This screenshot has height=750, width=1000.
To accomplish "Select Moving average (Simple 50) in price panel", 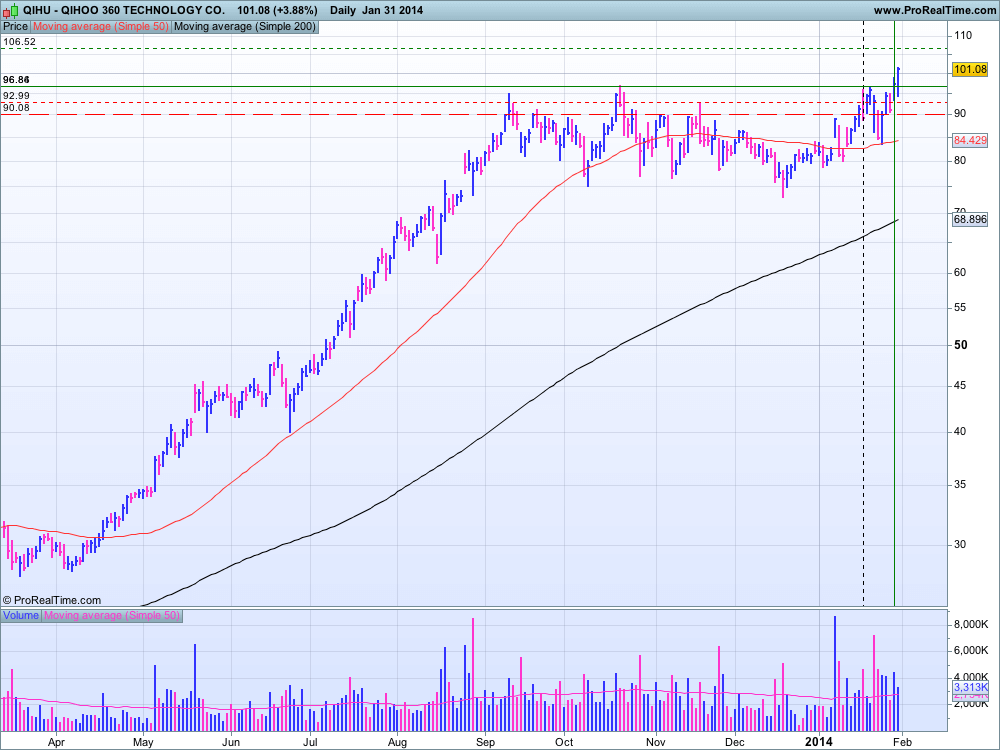I will pos(101,27).
